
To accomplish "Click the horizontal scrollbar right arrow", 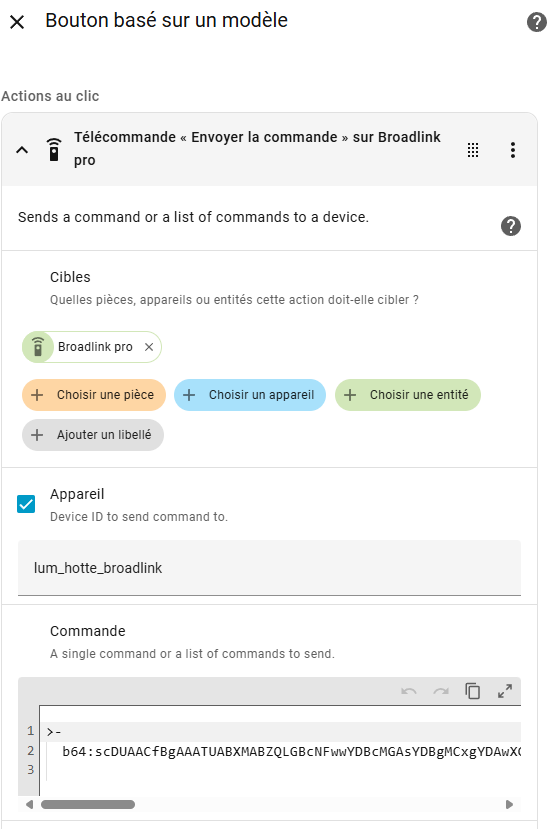I will click(509, 805).
